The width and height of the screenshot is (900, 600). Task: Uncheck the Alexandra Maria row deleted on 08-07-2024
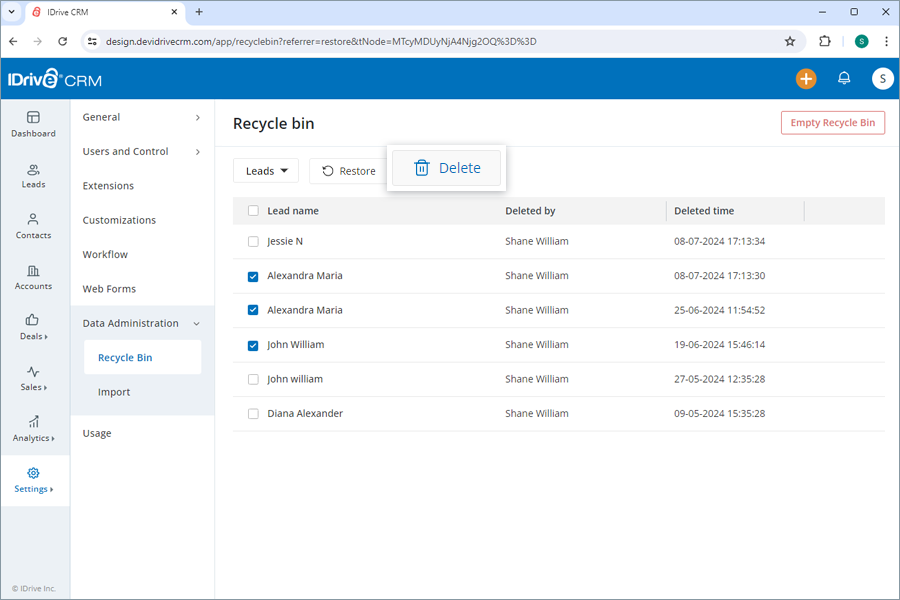point(253,275)
